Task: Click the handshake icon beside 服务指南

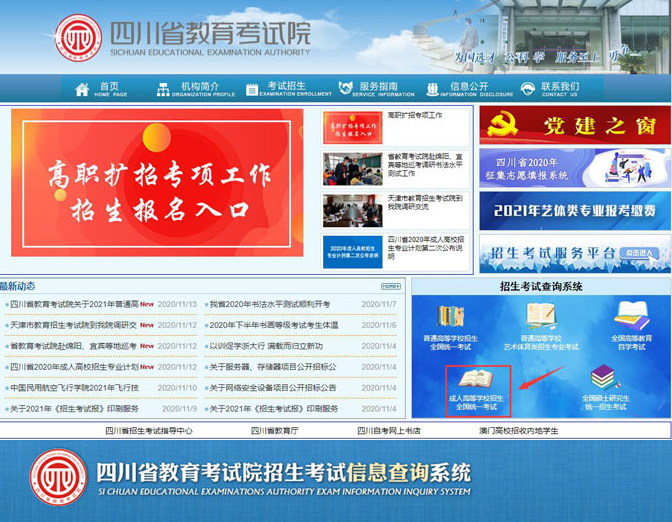Action: tap(345, 89)
